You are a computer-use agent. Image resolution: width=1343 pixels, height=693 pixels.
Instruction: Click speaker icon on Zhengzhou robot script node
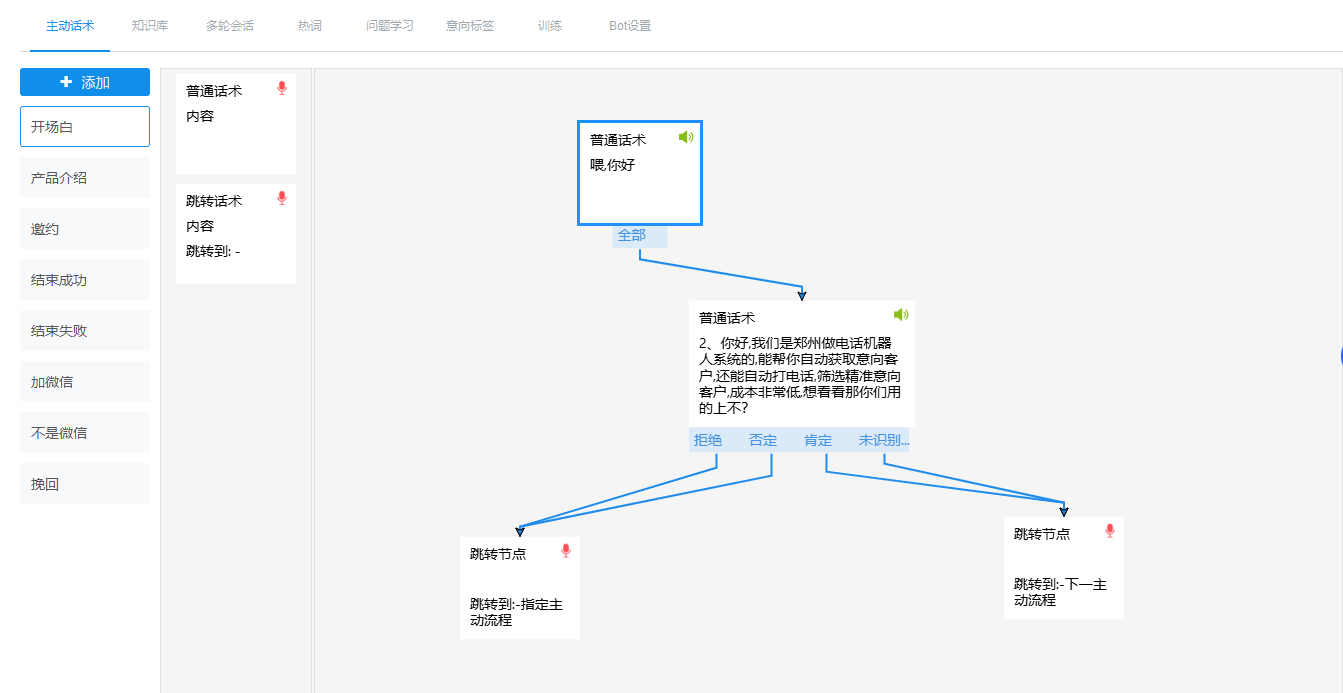pyautogui.click(x=901, y=315)
